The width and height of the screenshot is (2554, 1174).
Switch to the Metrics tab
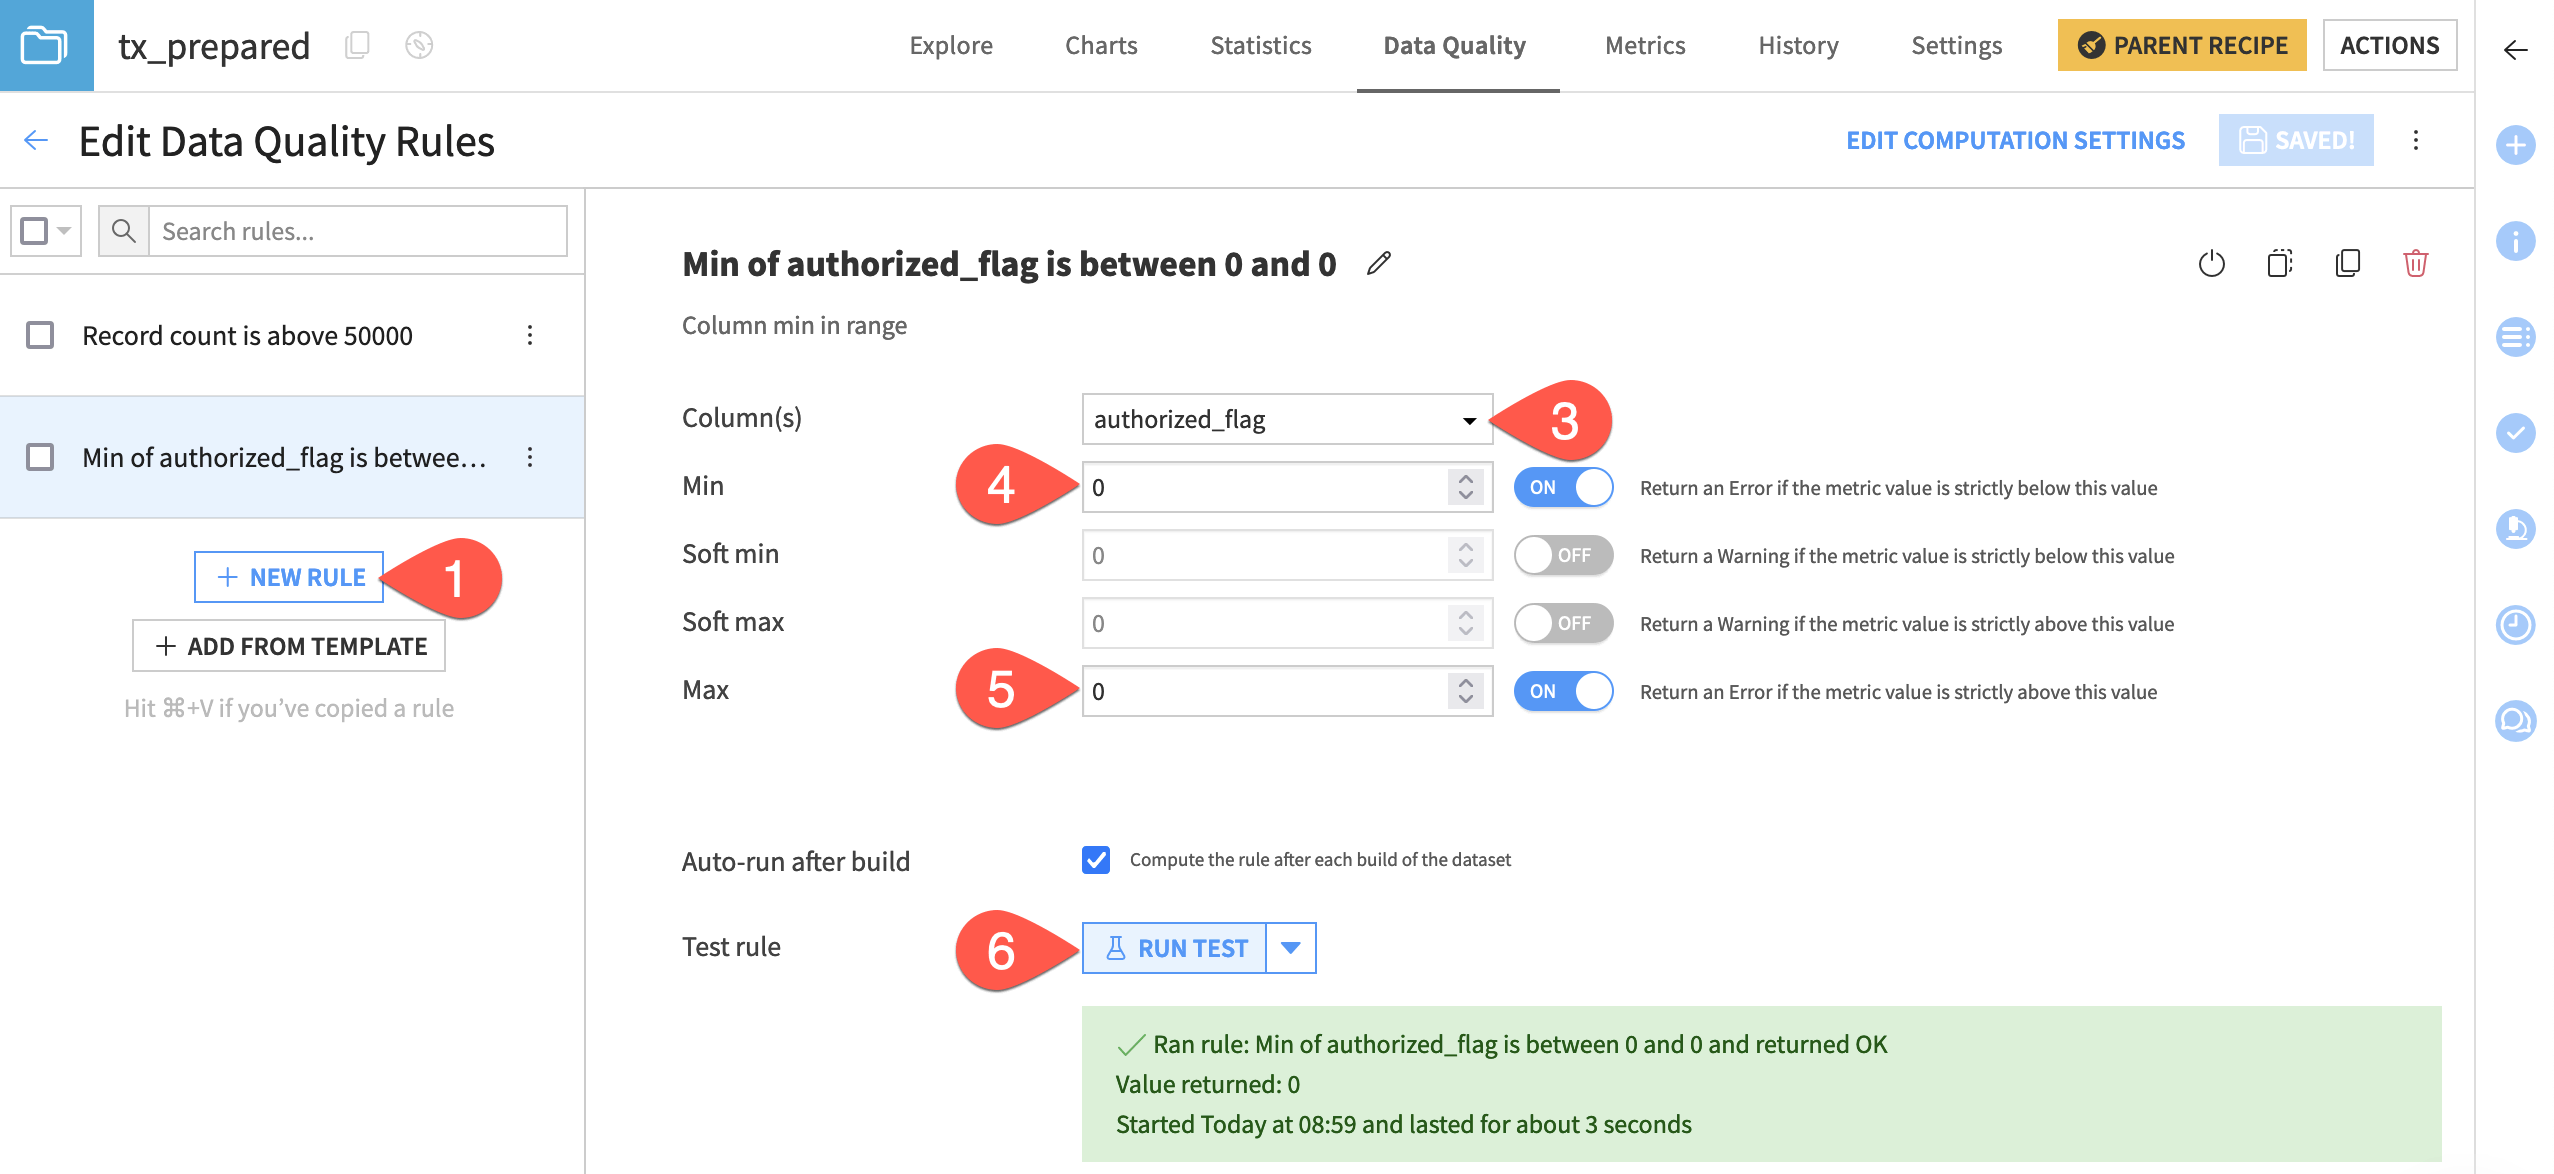1645,45
